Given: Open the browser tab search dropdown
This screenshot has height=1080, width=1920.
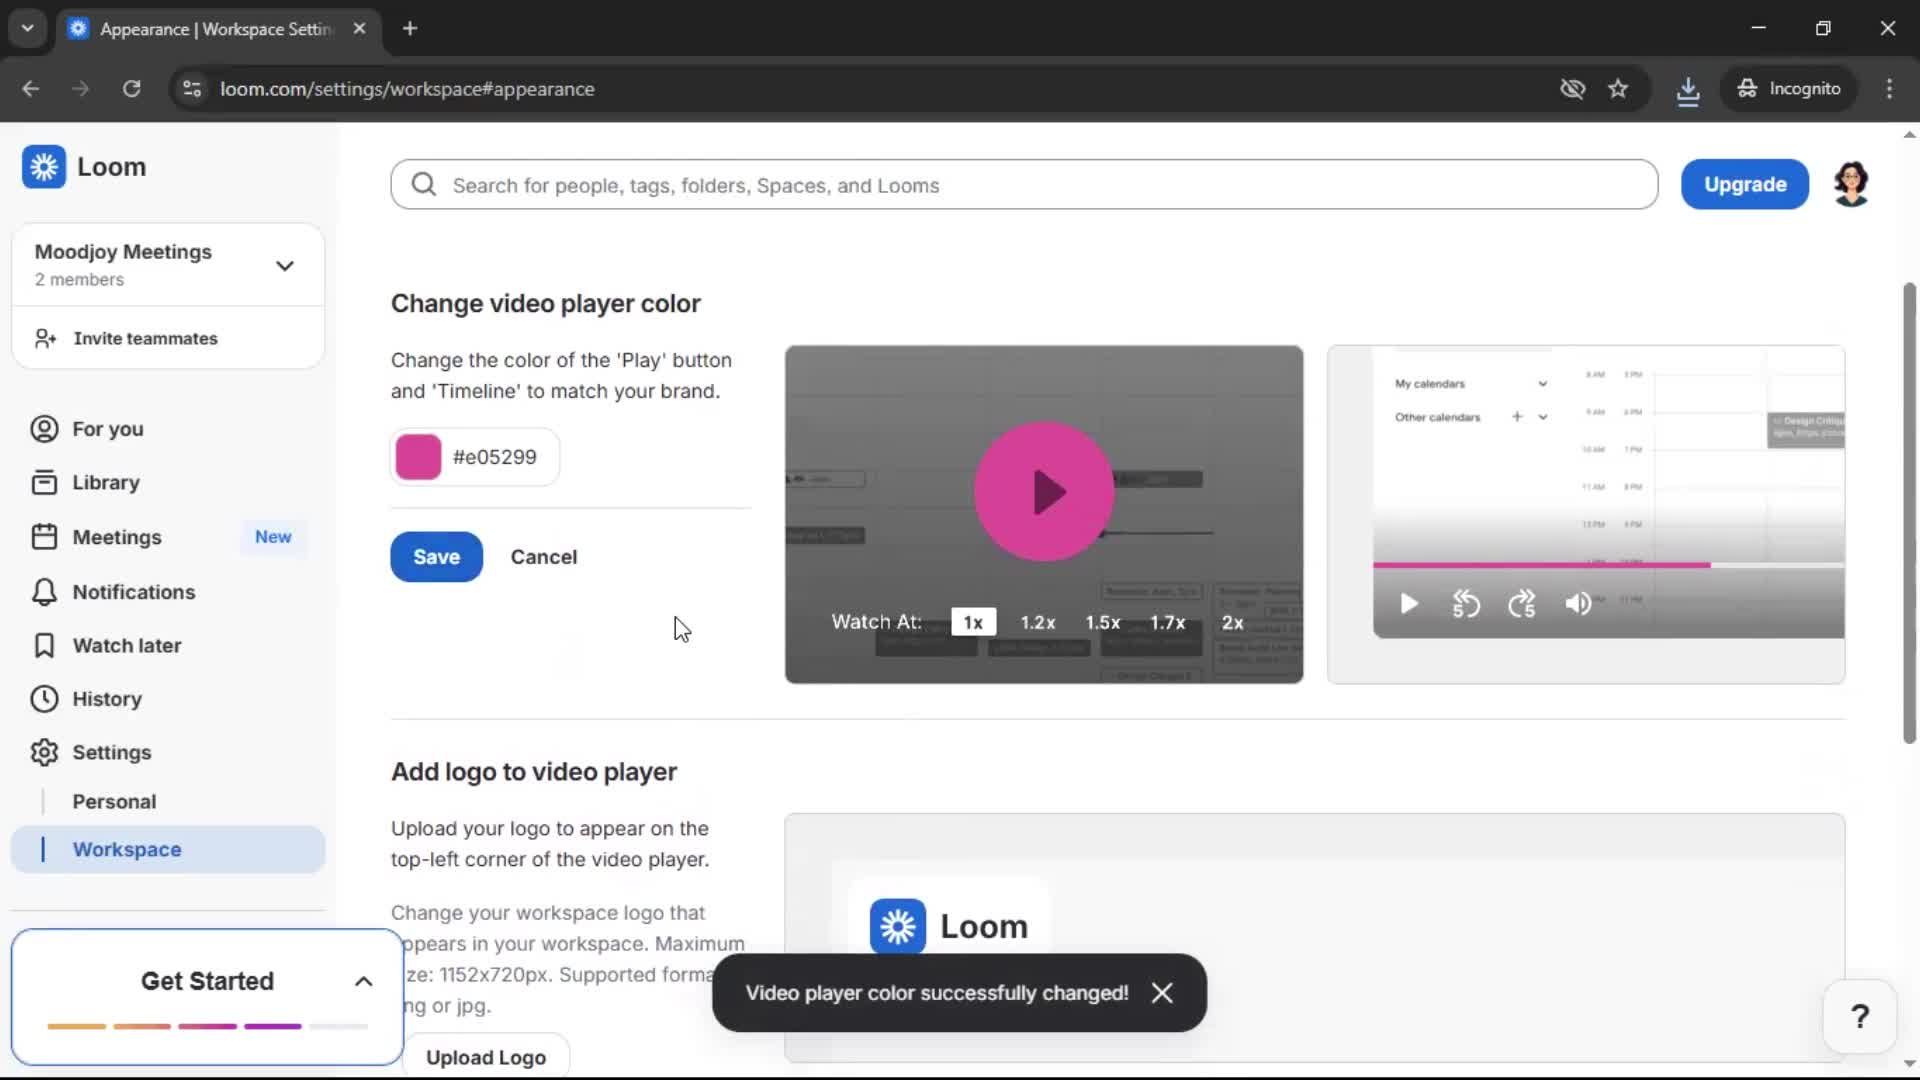Looking at the screenshot, I should [27, 28].
